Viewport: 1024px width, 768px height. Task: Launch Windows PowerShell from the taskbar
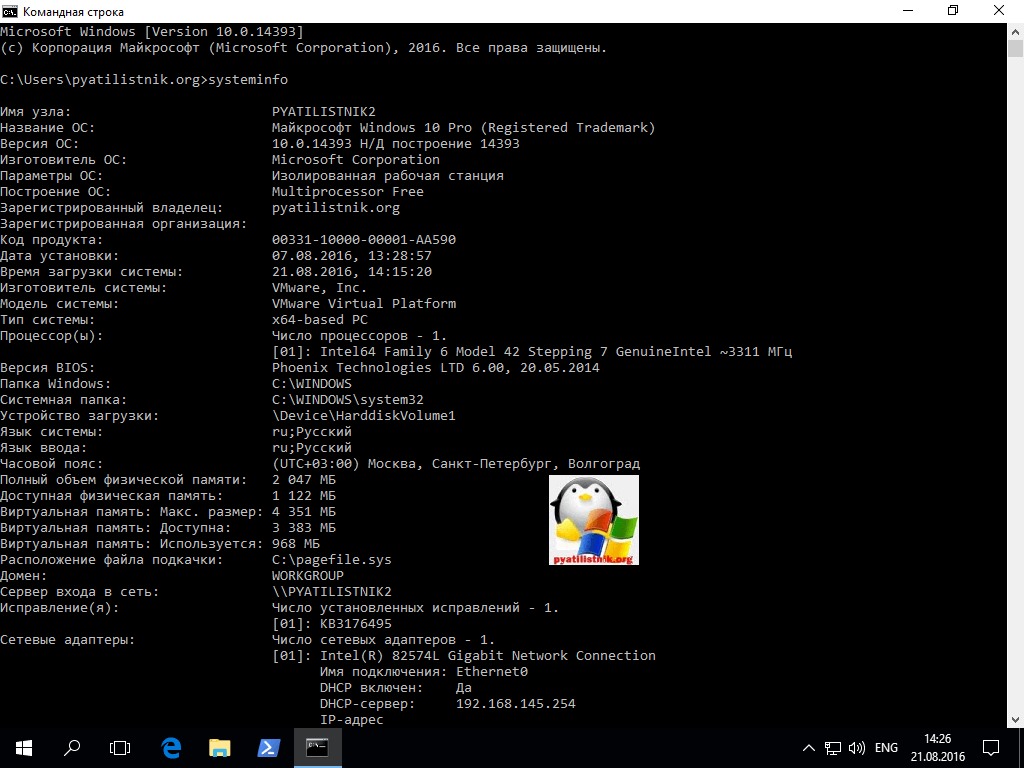point(269,747)
